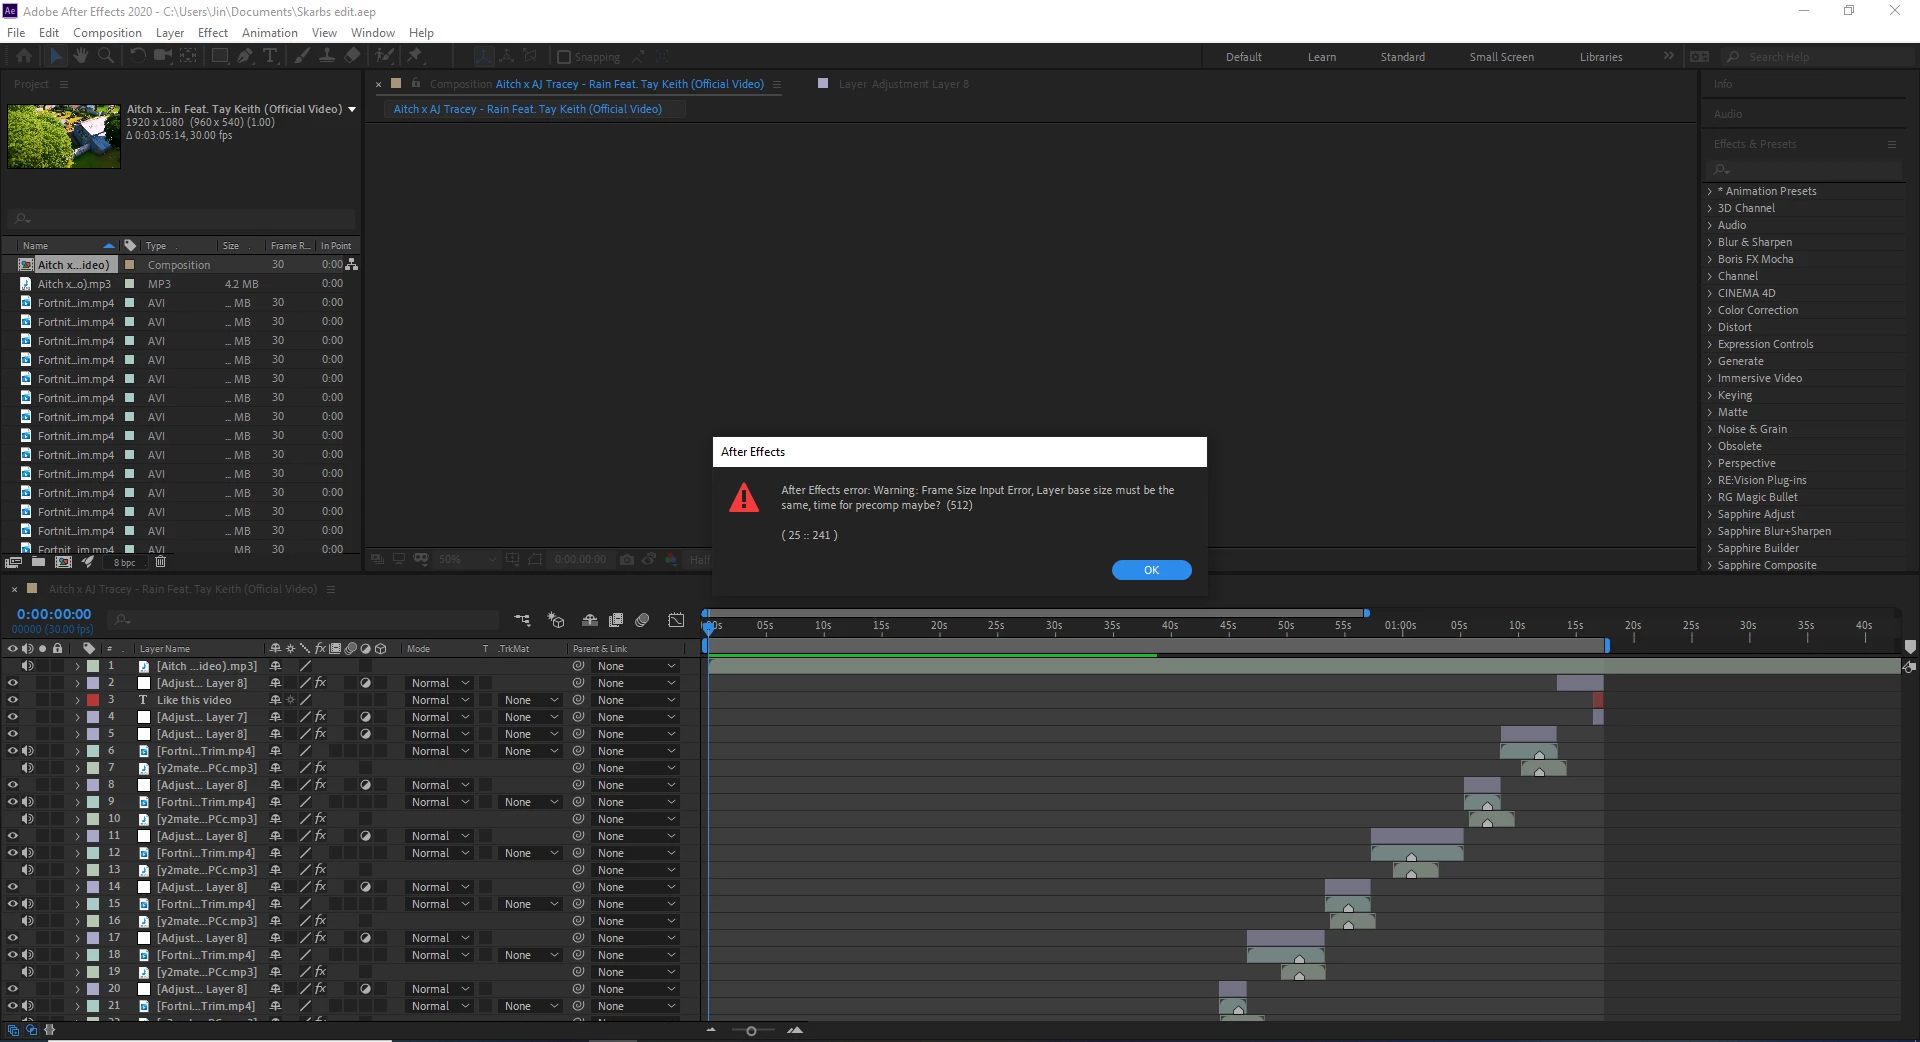Image resolution: width=1920 pixels, height=1042 pixels.
Task: Adjust the timeline zoom slider handle
Action: tap(751, 1030)
